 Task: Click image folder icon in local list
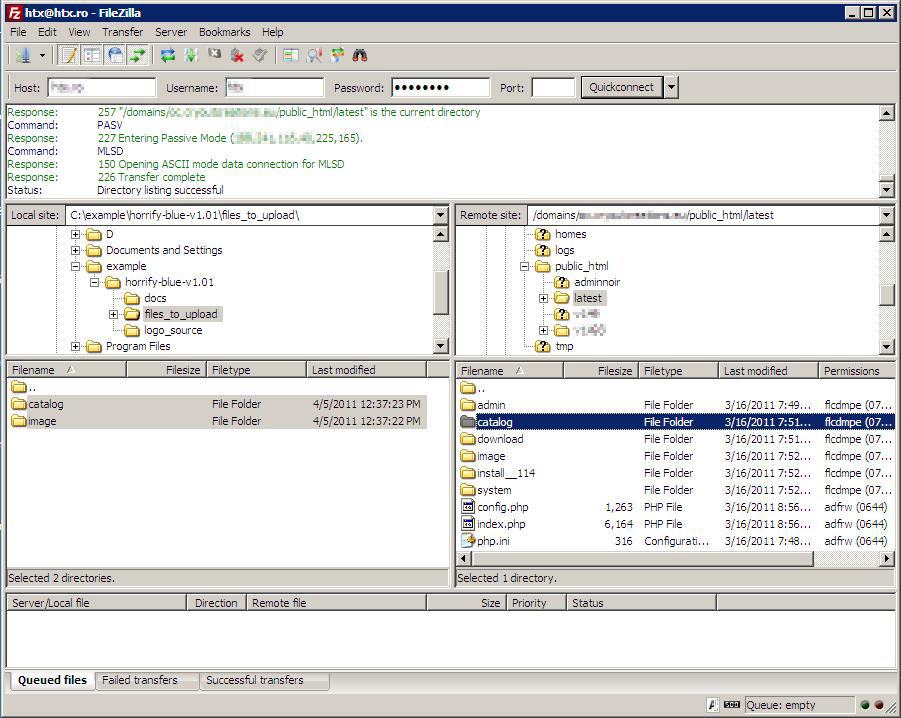tap(20, 421)
